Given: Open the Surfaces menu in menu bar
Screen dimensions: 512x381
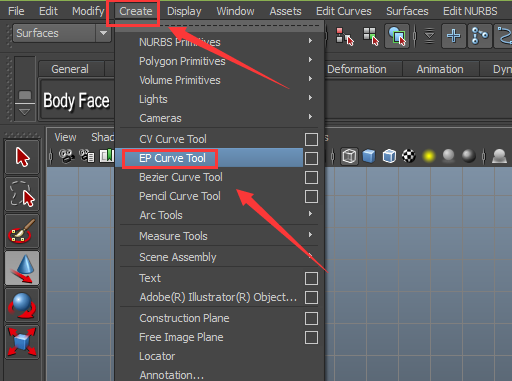Looking at the screenshot, I should [407, 11].
